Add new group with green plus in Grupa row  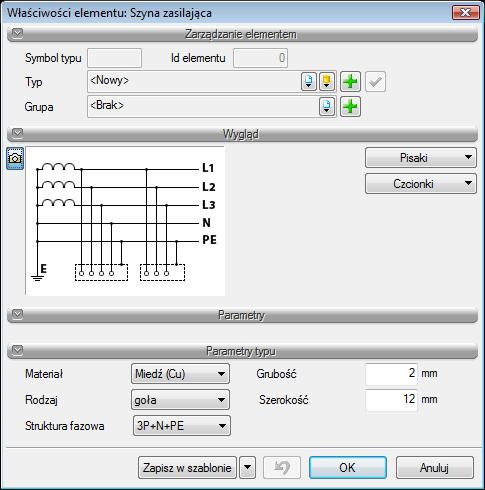(x=350, y=107)
